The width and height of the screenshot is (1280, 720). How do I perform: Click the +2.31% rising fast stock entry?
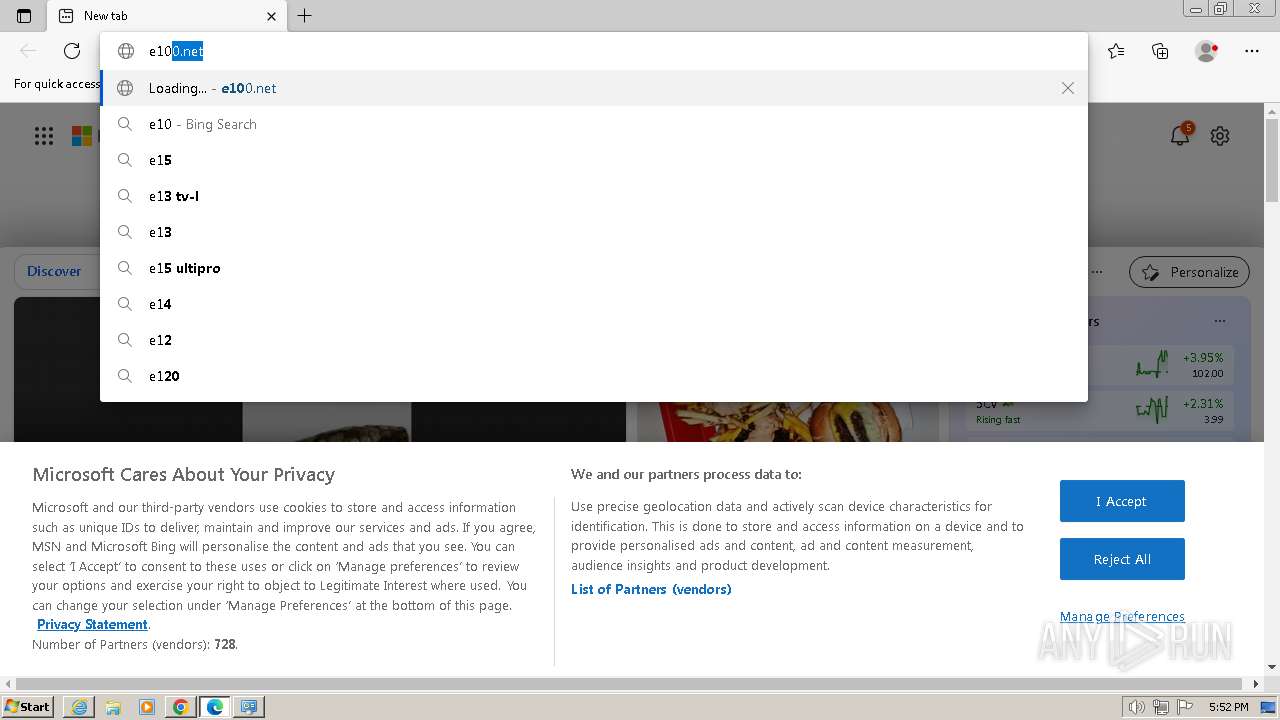pyautogui.click(x=1102, y=410)
